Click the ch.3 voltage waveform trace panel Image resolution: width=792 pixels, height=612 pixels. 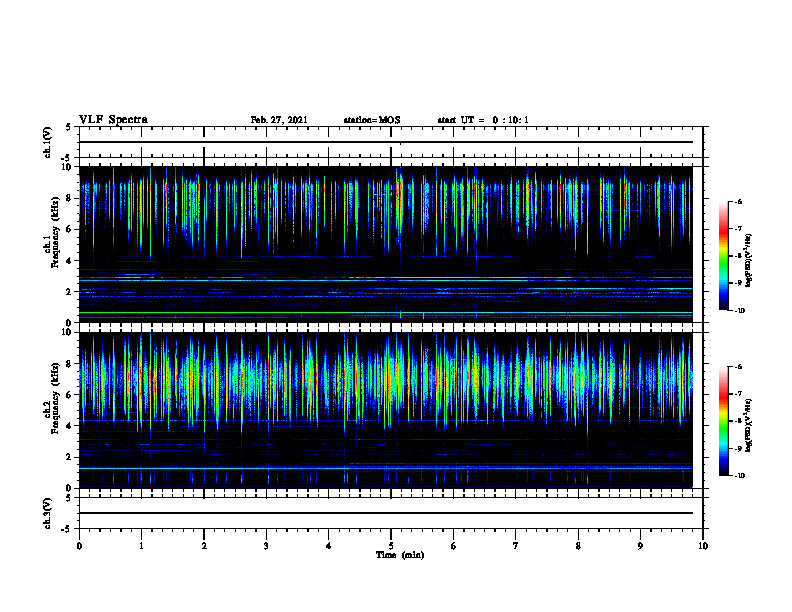click(x=391, y=513)
